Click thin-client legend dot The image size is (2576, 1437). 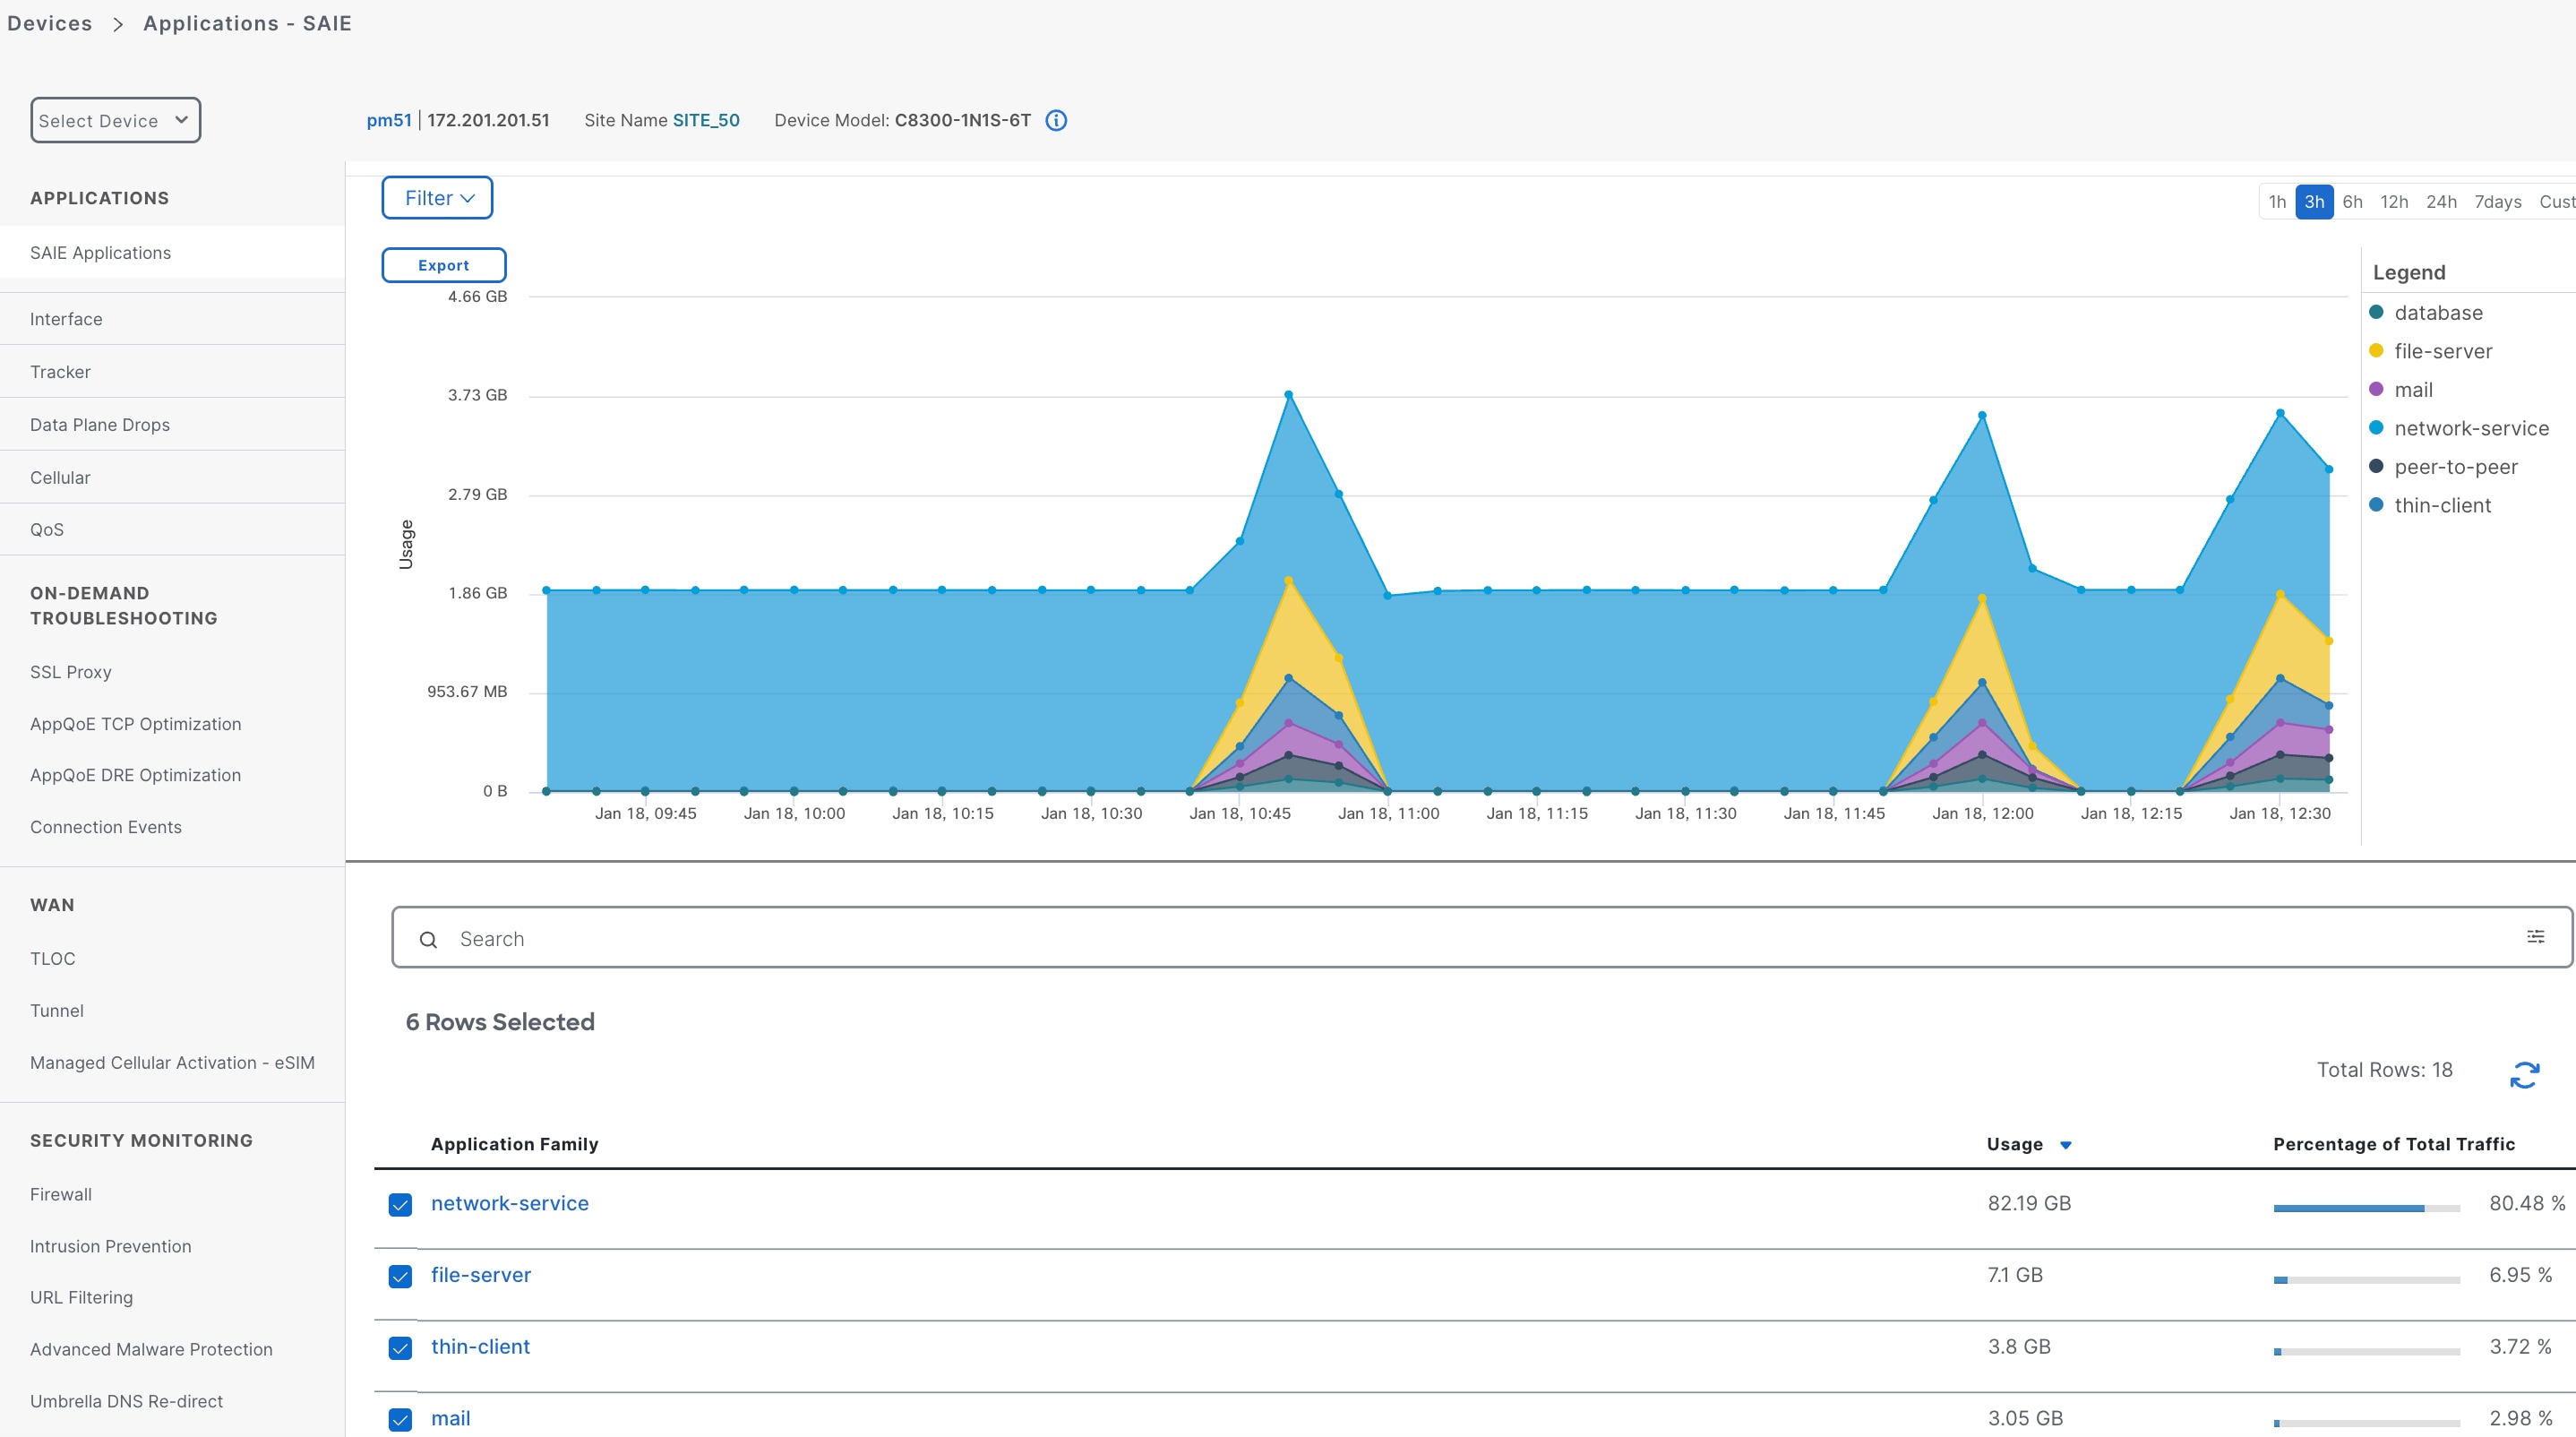pos(2376,505)
